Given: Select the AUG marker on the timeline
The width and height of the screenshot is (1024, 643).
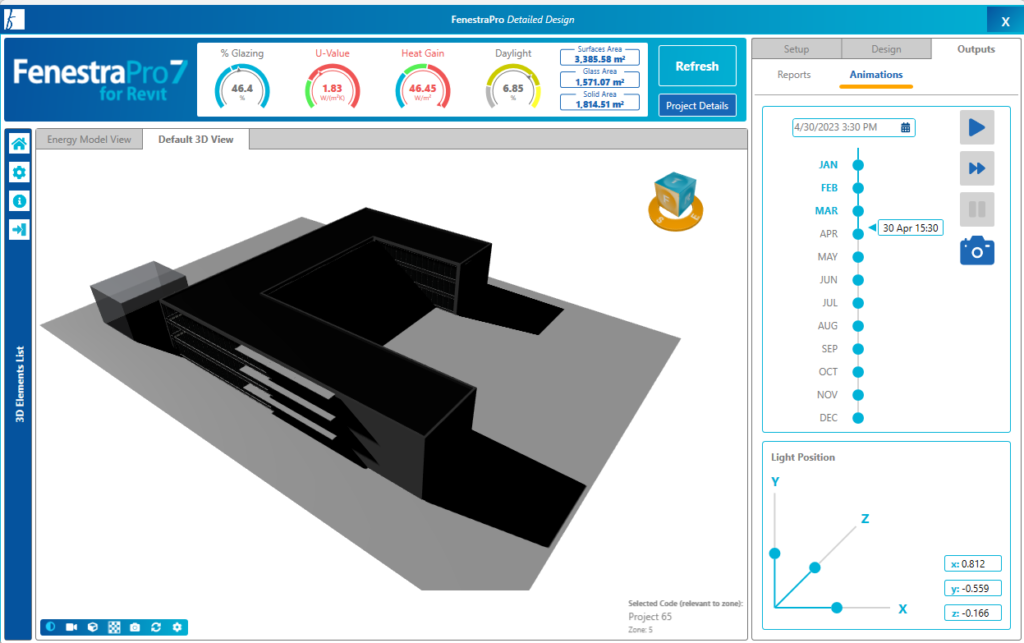Looking at the screenshot, I should pos(858,326).
